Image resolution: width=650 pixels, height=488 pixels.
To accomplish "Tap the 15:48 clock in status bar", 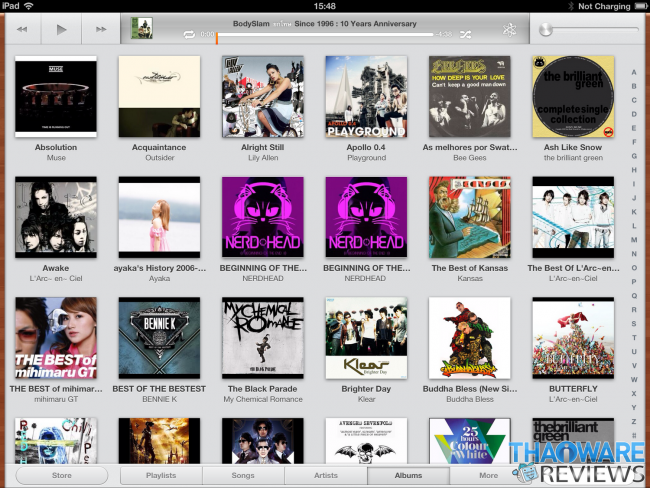I will pos(325,6).
